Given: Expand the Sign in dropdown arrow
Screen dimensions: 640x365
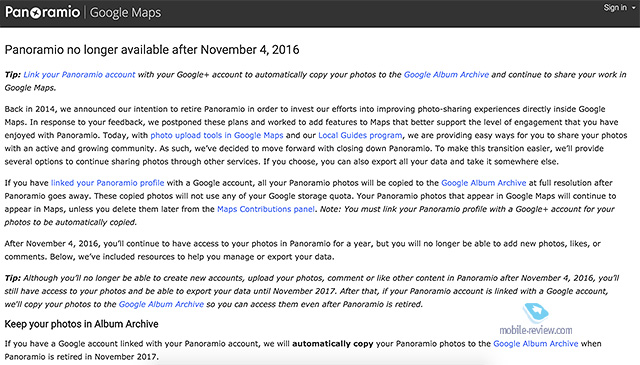Looking at the screenshot, I should 633,8.
